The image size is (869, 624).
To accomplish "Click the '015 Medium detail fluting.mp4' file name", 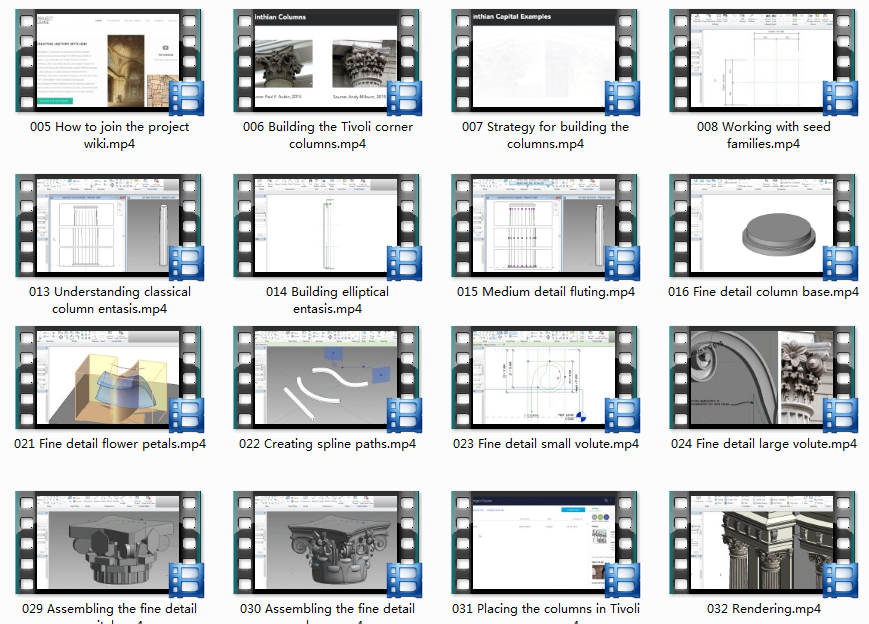I will [545, 292].
